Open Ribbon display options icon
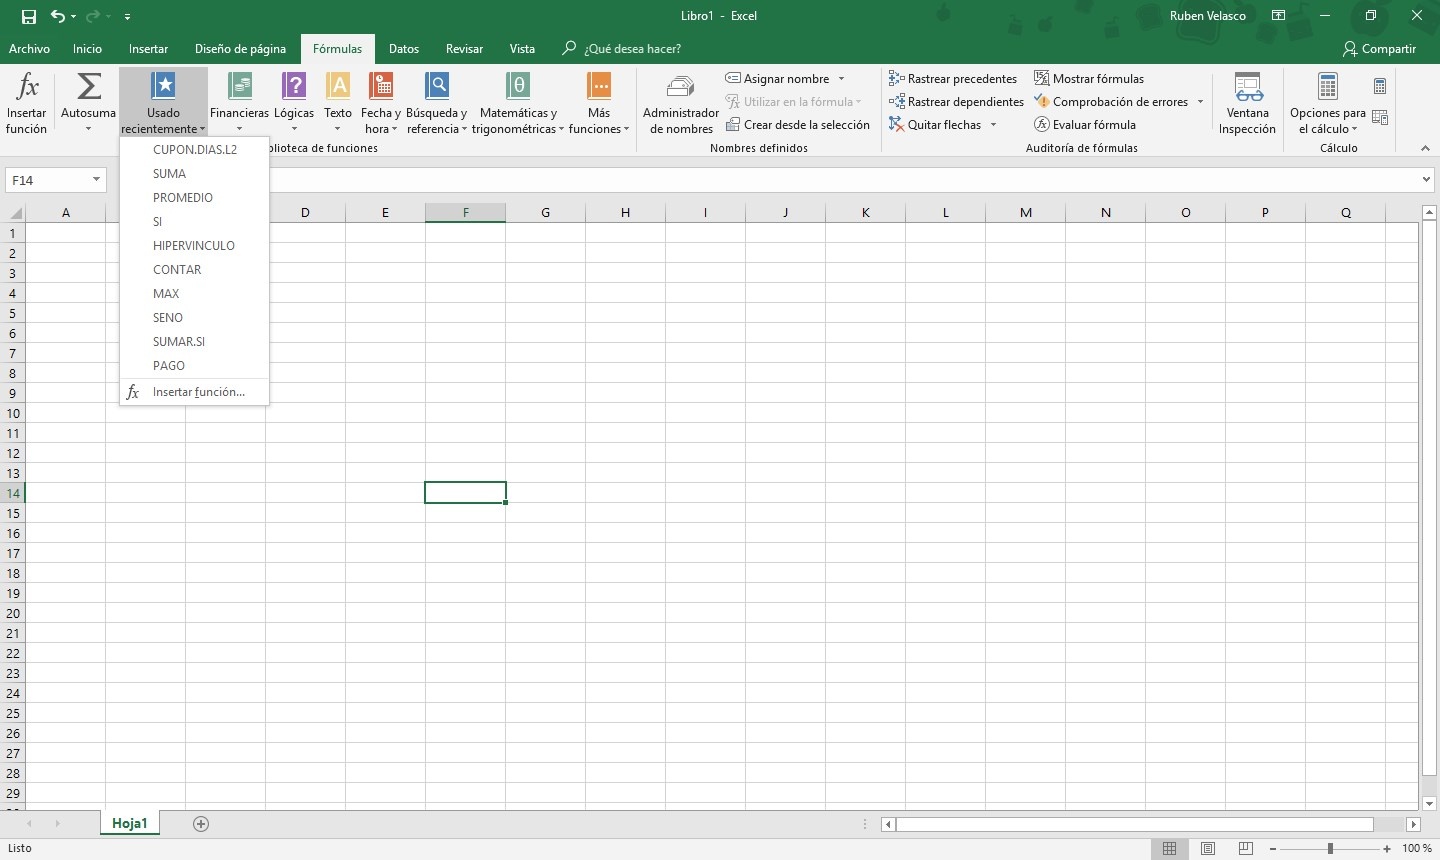1440x860 pixels. 1278,16
